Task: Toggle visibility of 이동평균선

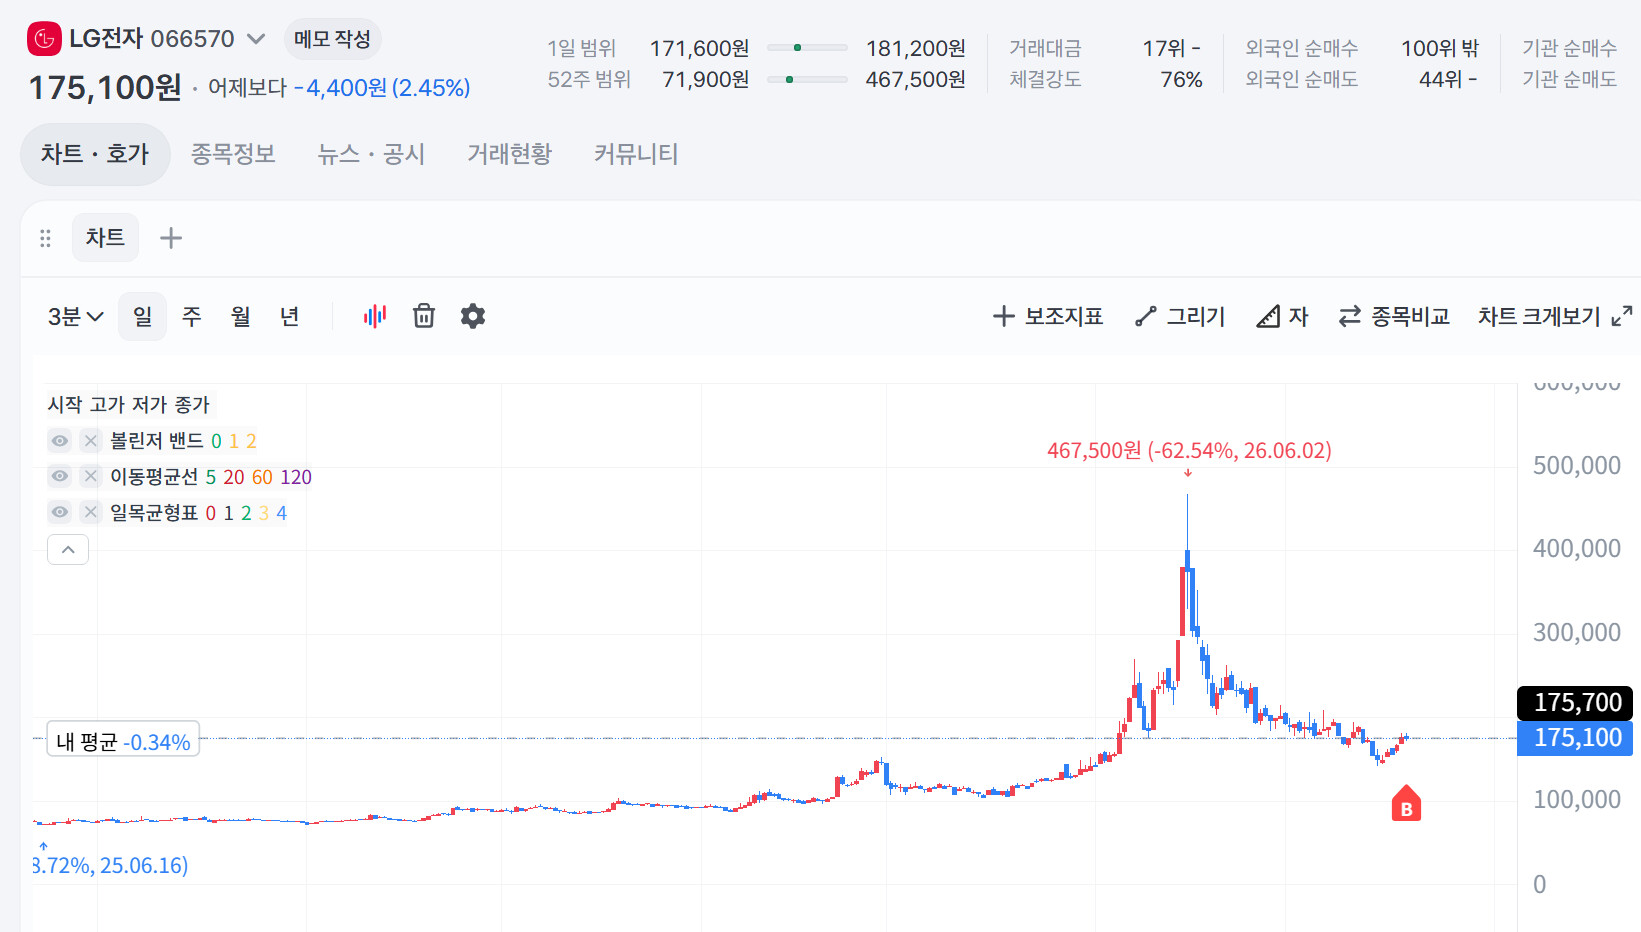Action: (60, 477)
